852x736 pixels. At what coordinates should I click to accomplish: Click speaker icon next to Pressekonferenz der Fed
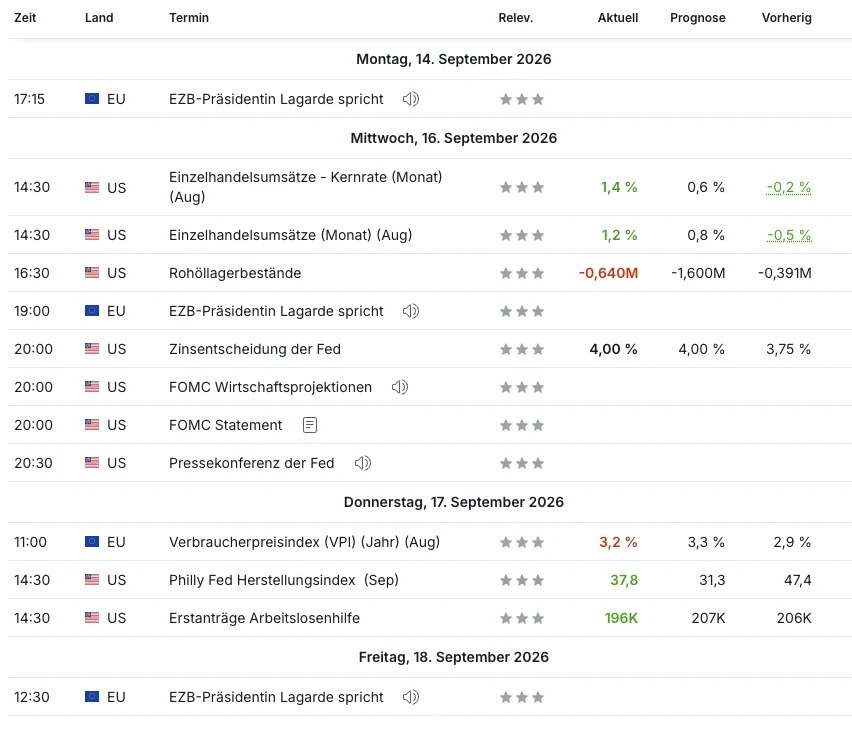coord(363,463)
